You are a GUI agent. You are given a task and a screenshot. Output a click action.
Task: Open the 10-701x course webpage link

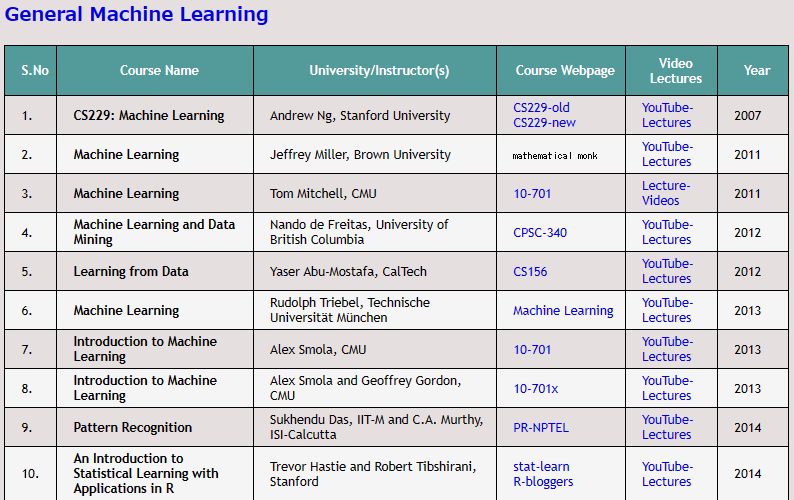pos(535,389)
